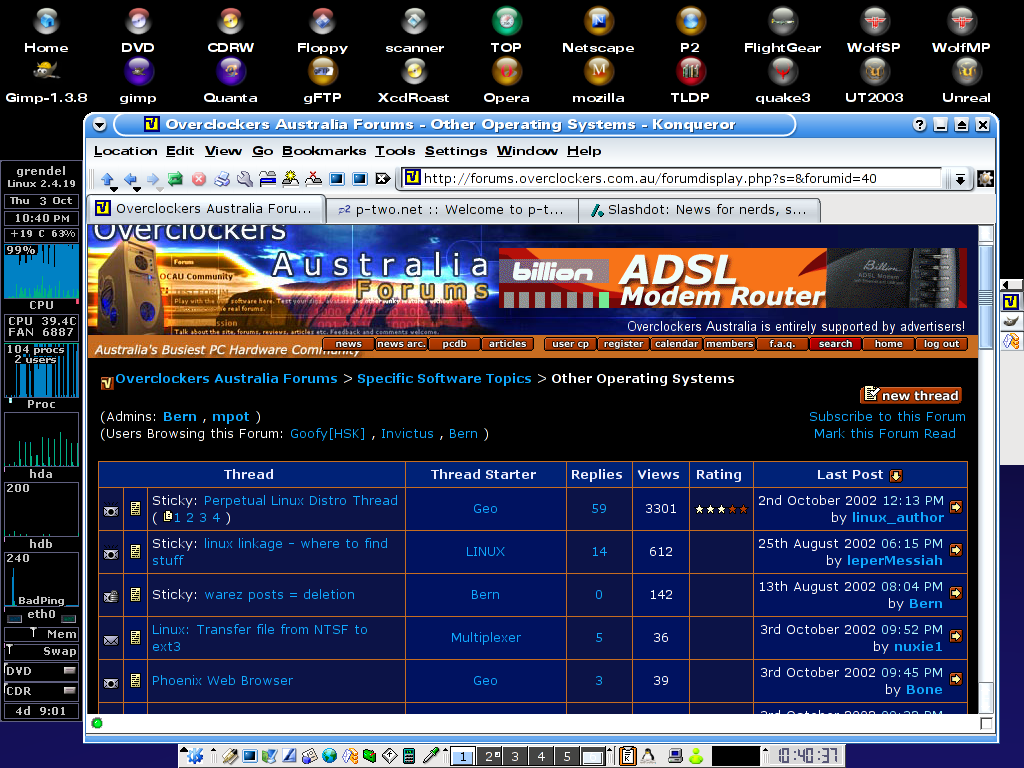This screenshot has width=1024, height=768.
Task: Switch to the p-two.net tab
Action: 451,210
